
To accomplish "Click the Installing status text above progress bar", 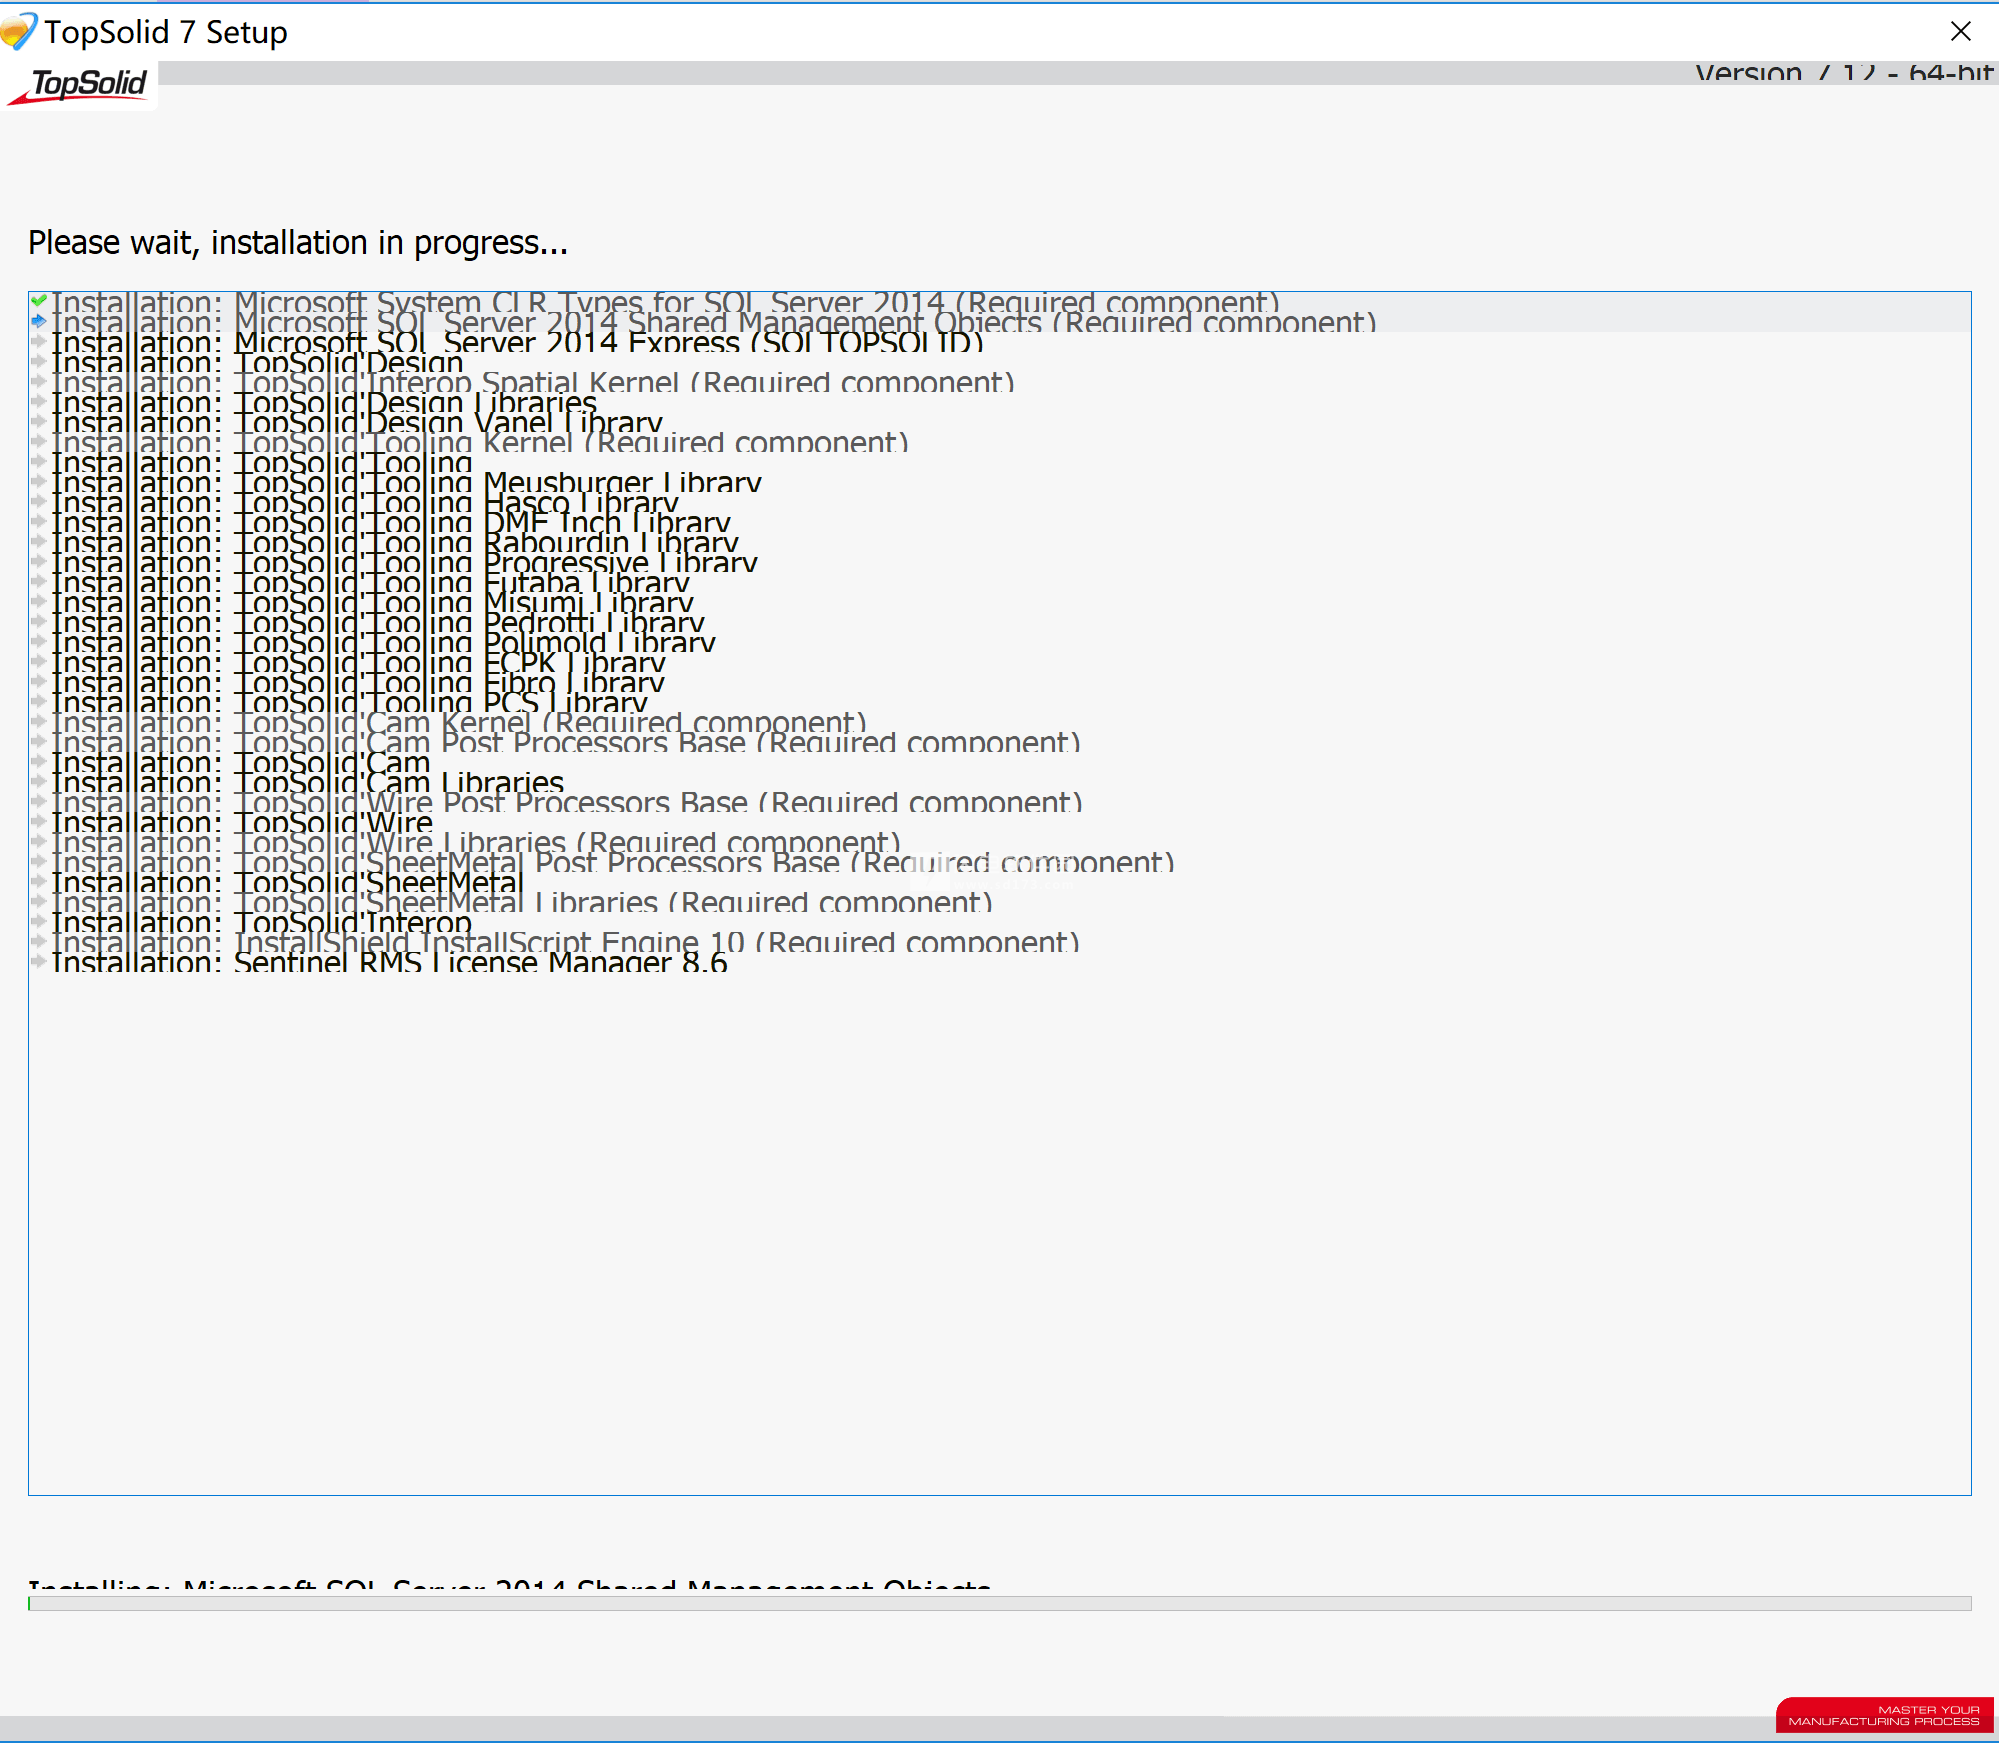I will pyautogui.click(x=510, y=1587).
